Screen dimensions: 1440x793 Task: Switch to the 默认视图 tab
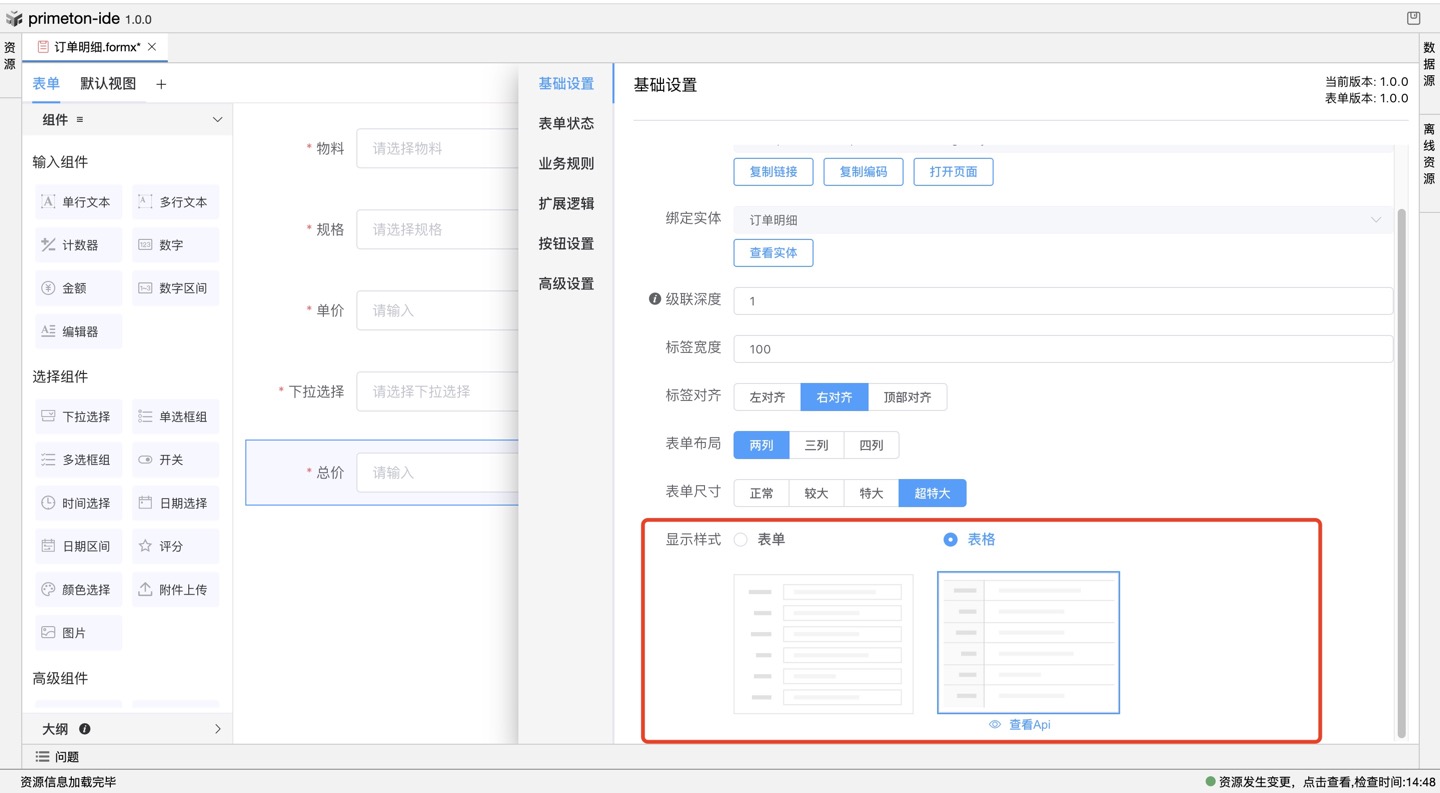click(108, 84)
